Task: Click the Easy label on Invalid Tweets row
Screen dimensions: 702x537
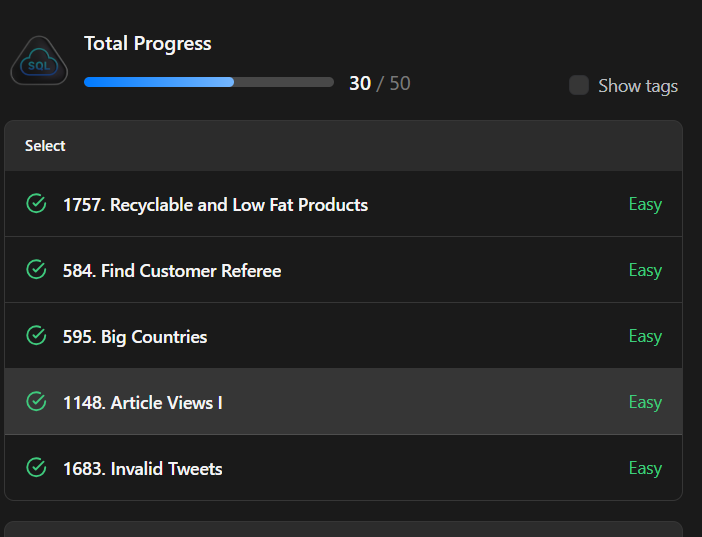Action: 645,468
